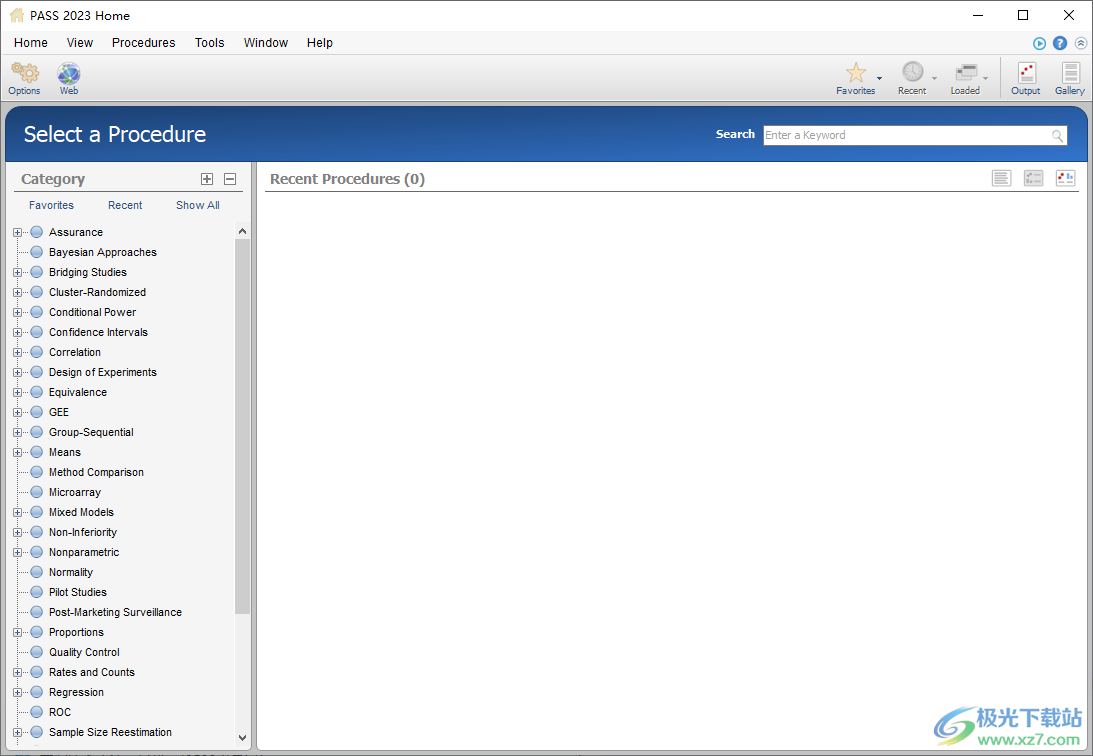Switch to thumbnail chart view icon
1093x756 pixels.
(1065, 178)
